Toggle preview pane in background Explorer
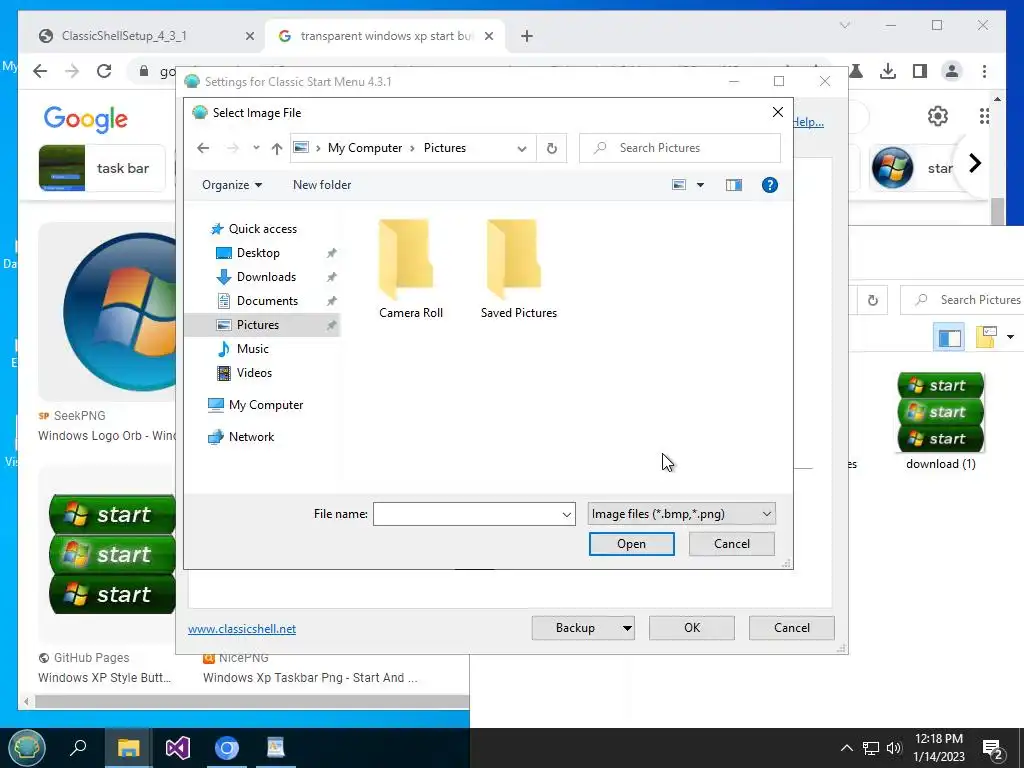1024x768 pixels. (949, 337)
